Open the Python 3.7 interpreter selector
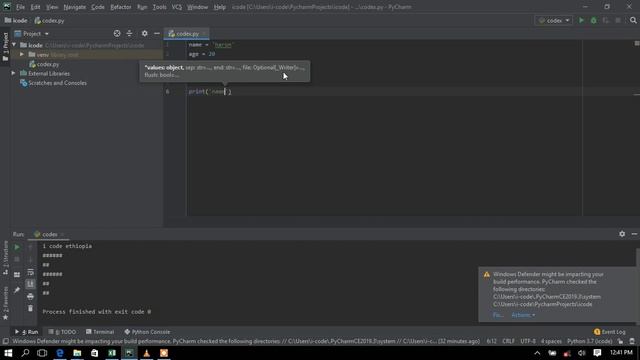This screenshot has height=360, width=640. click(589, 341)
